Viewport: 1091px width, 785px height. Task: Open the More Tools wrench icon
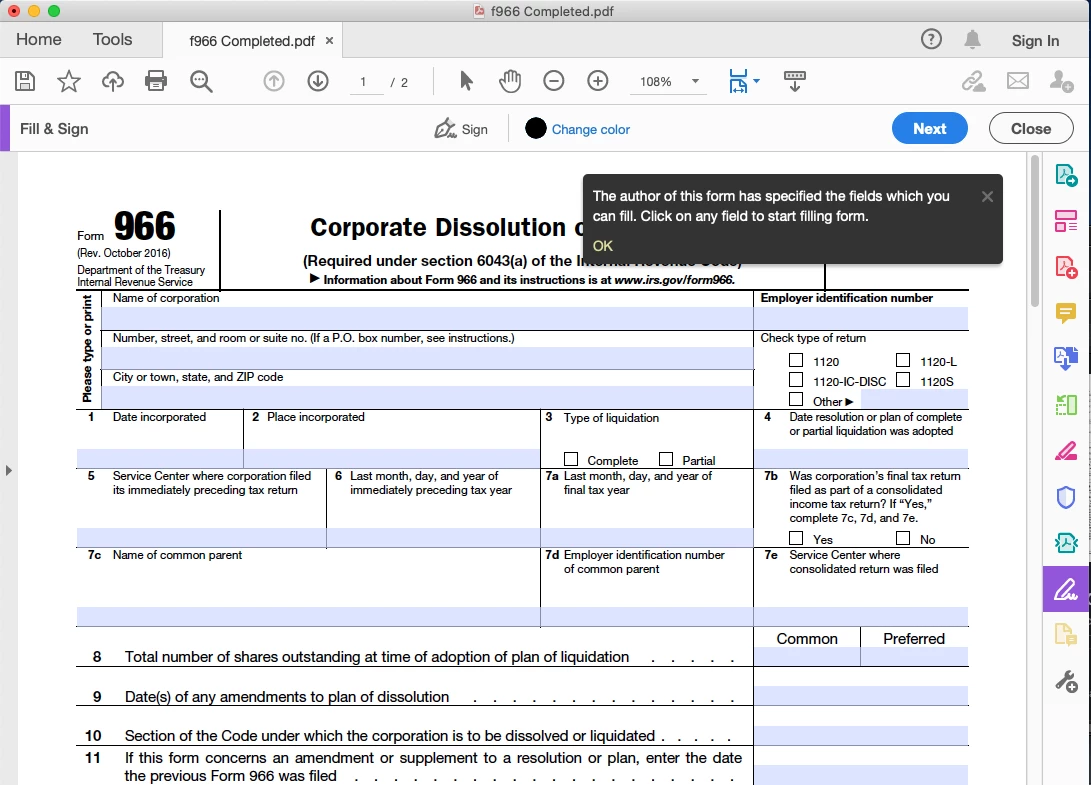[x=1066, y=681]
